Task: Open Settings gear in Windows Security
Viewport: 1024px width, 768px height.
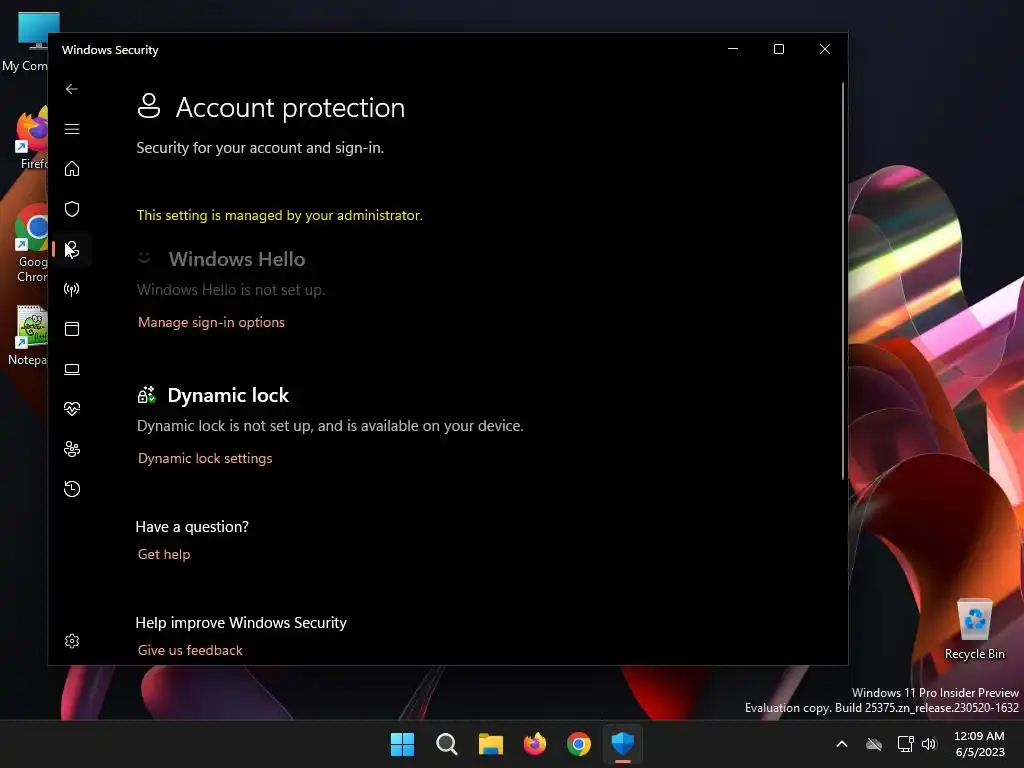Action: [x=72, y=641]
